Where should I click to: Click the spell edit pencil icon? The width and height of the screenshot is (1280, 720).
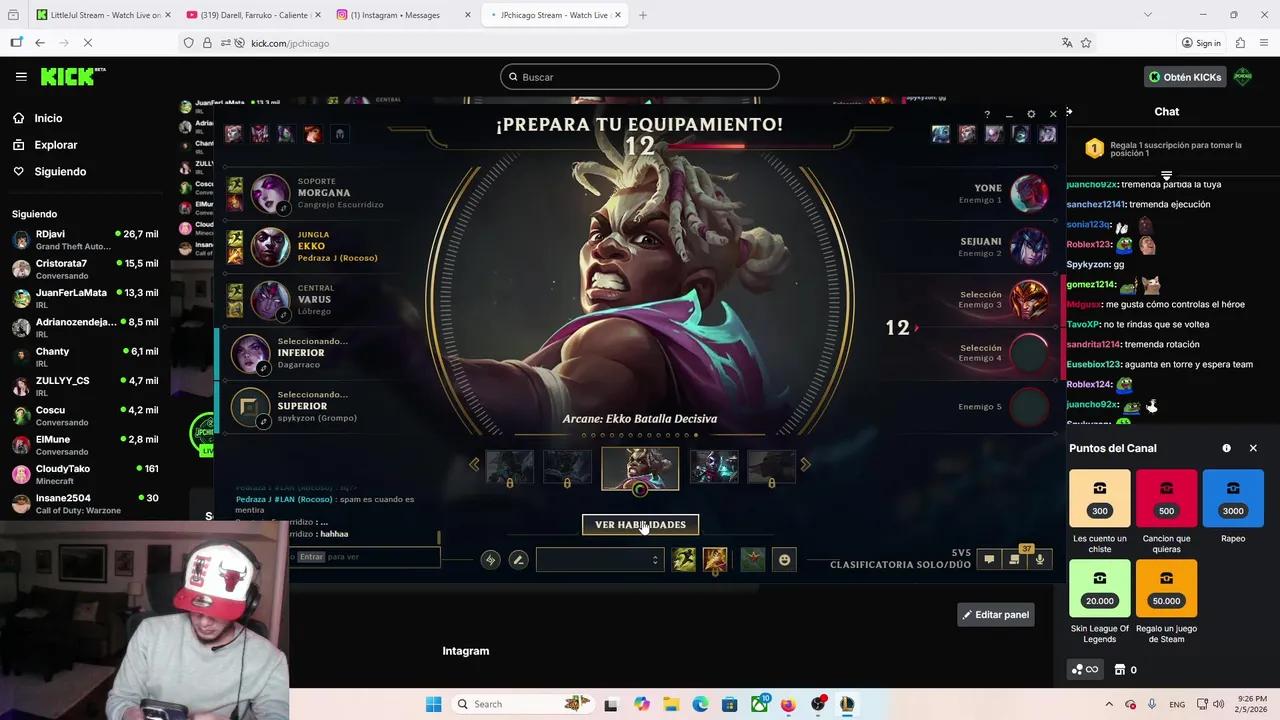pyautogui.click(x=518, y=559)
